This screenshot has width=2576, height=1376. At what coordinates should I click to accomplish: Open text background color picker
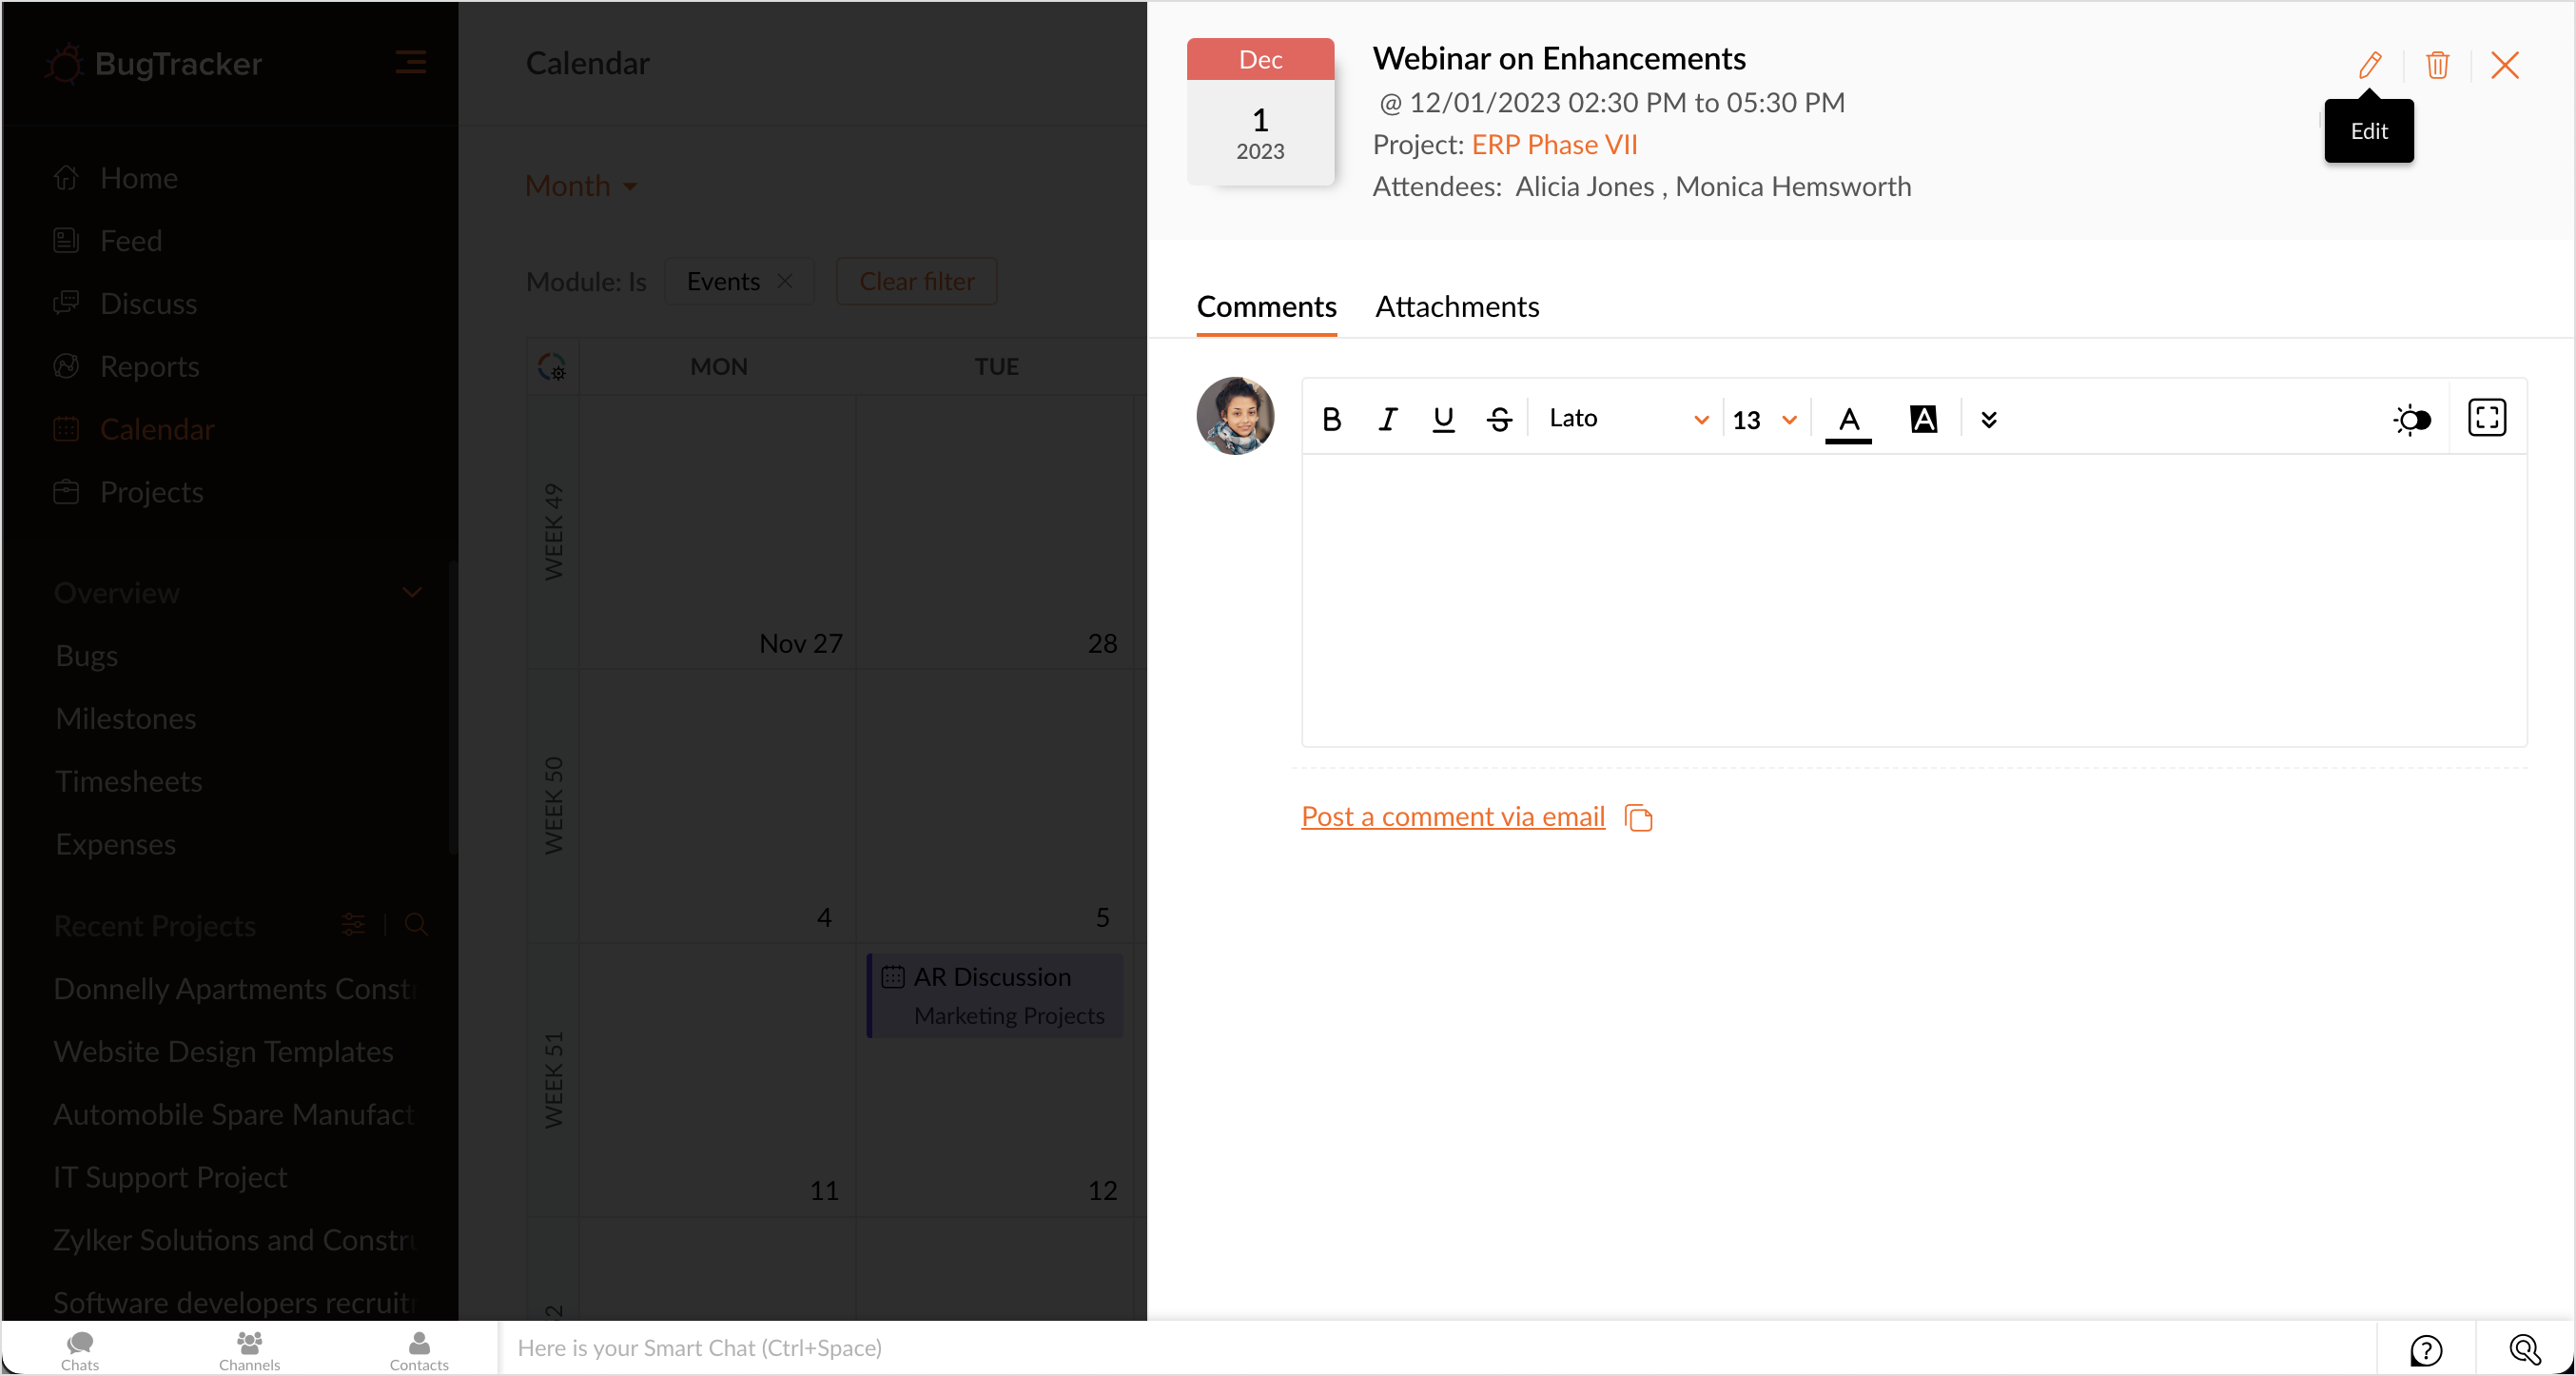[x=1923, y=419]
